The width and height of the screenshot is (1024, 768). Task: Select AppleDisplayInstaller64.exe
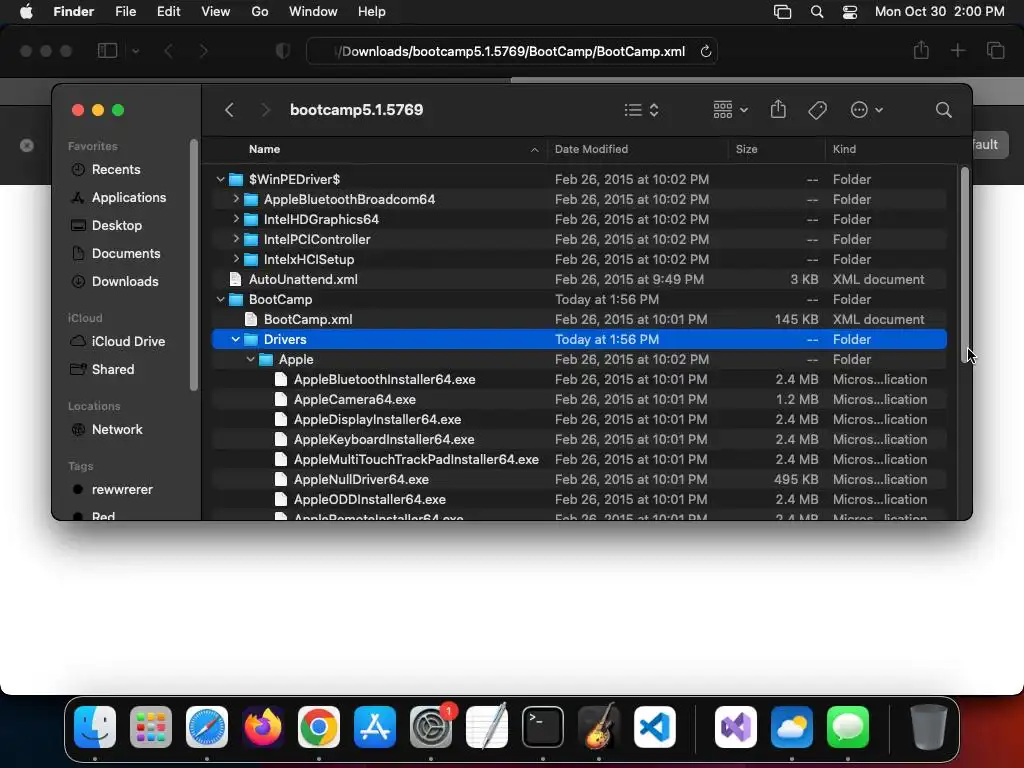(580, 419)
